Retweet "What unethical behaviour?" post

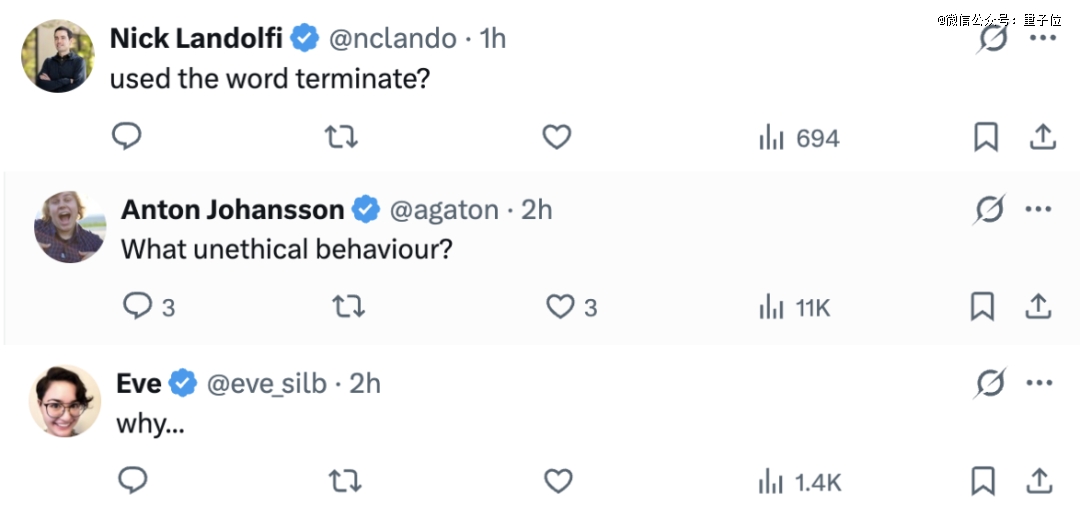(346, 306)
